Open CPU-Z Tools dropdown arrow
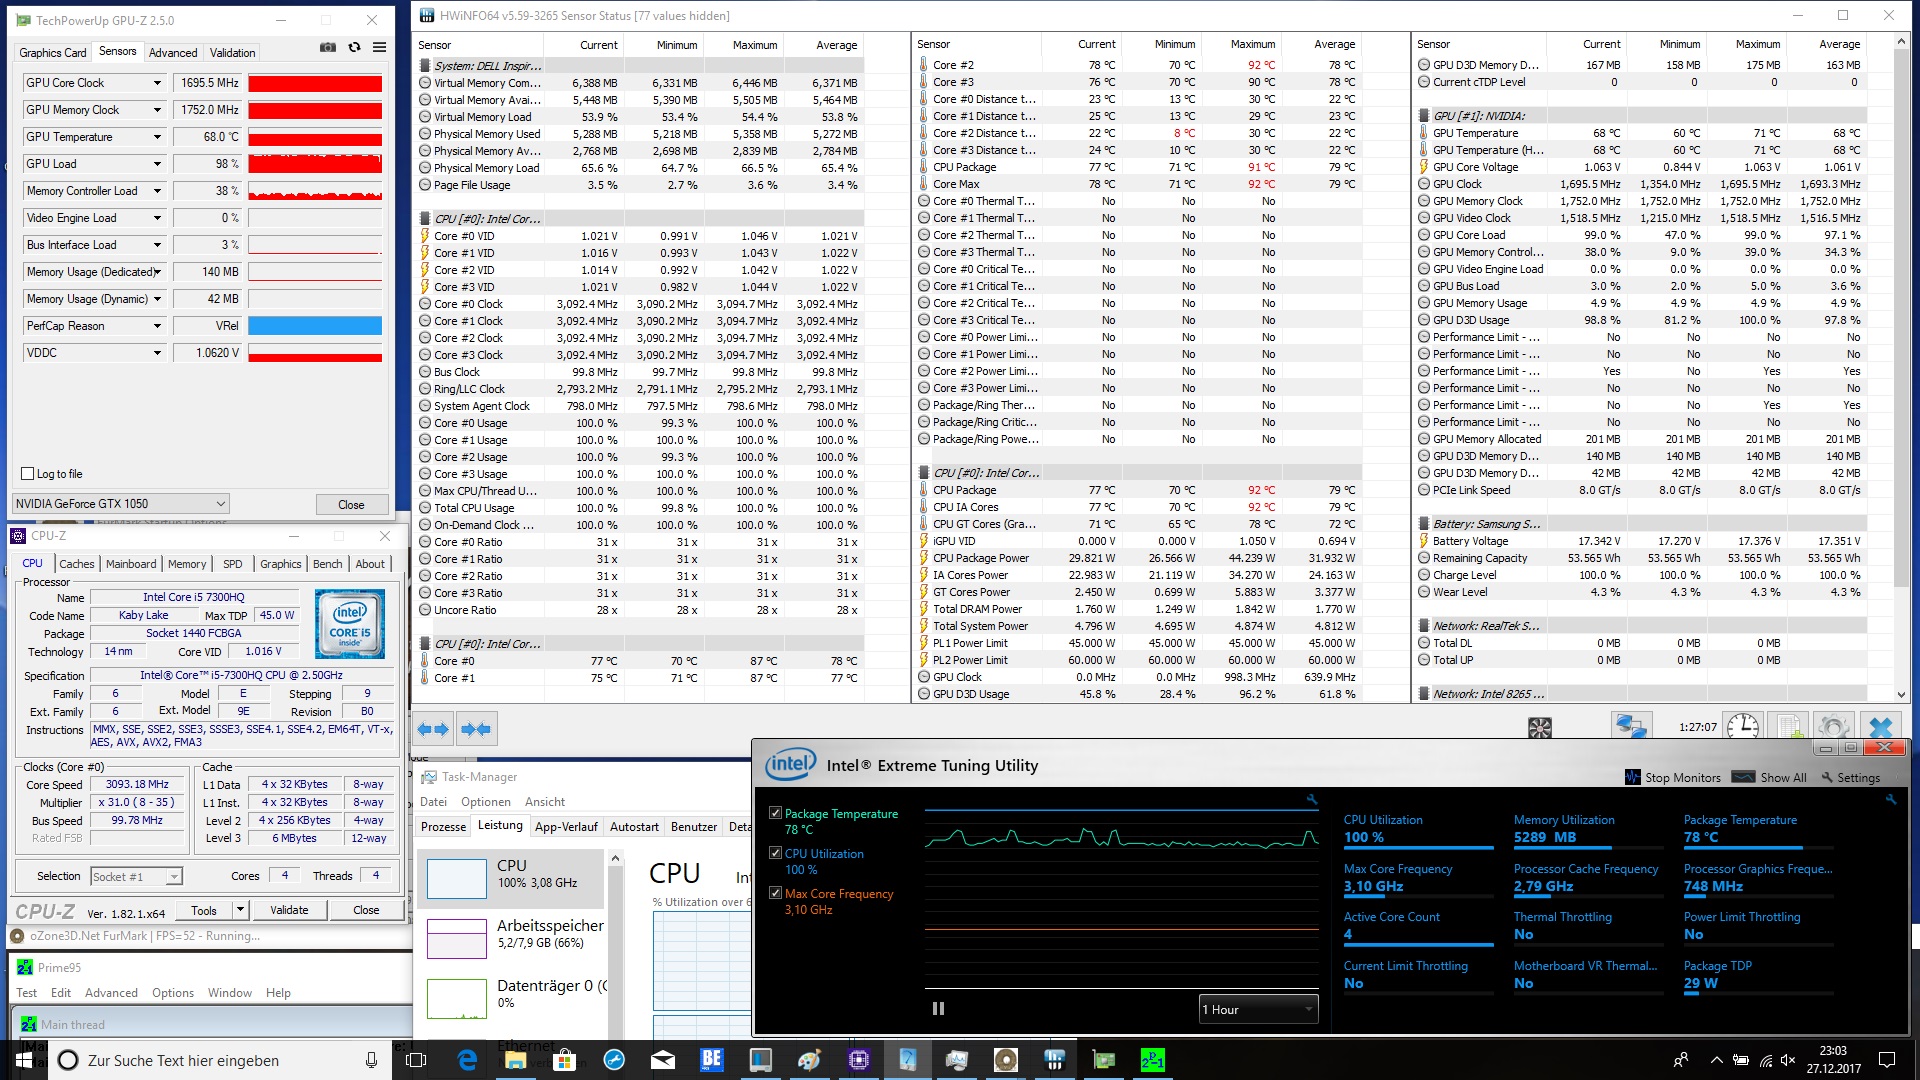1920x1080 pixels. point(240,910)
